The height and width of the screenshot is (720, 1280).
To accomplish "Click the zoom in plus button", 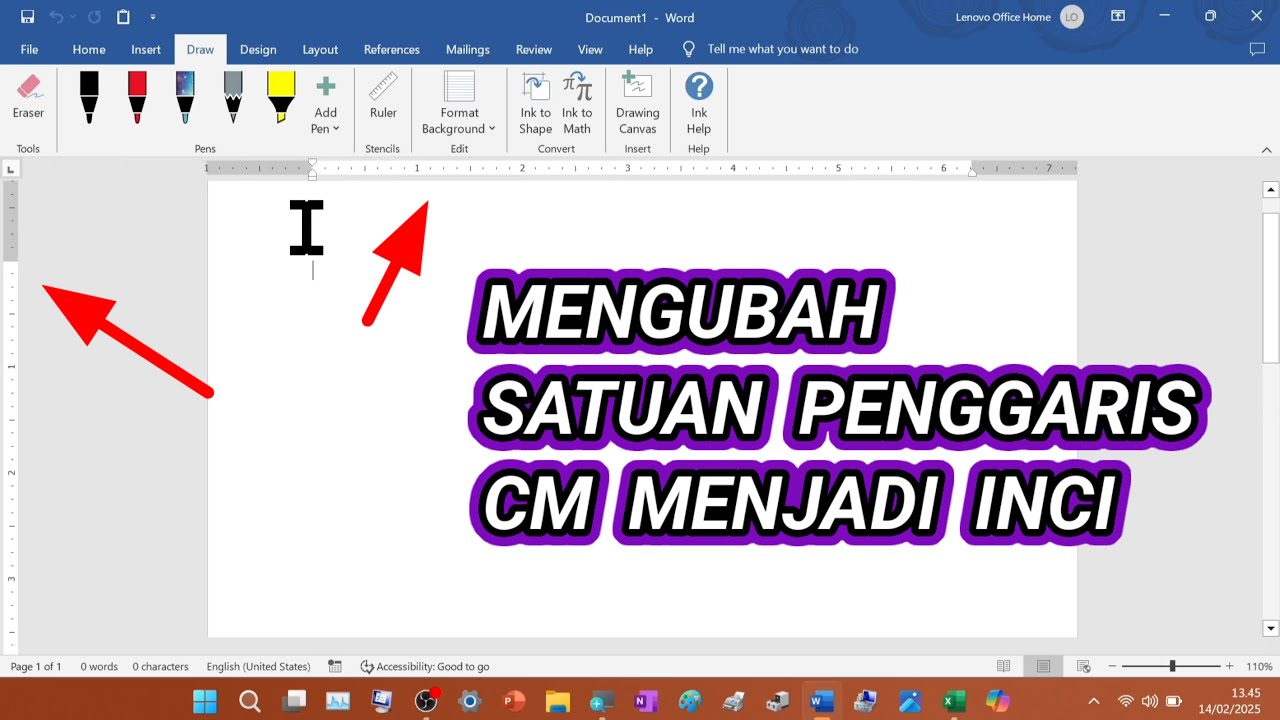I will [1229, 666].
